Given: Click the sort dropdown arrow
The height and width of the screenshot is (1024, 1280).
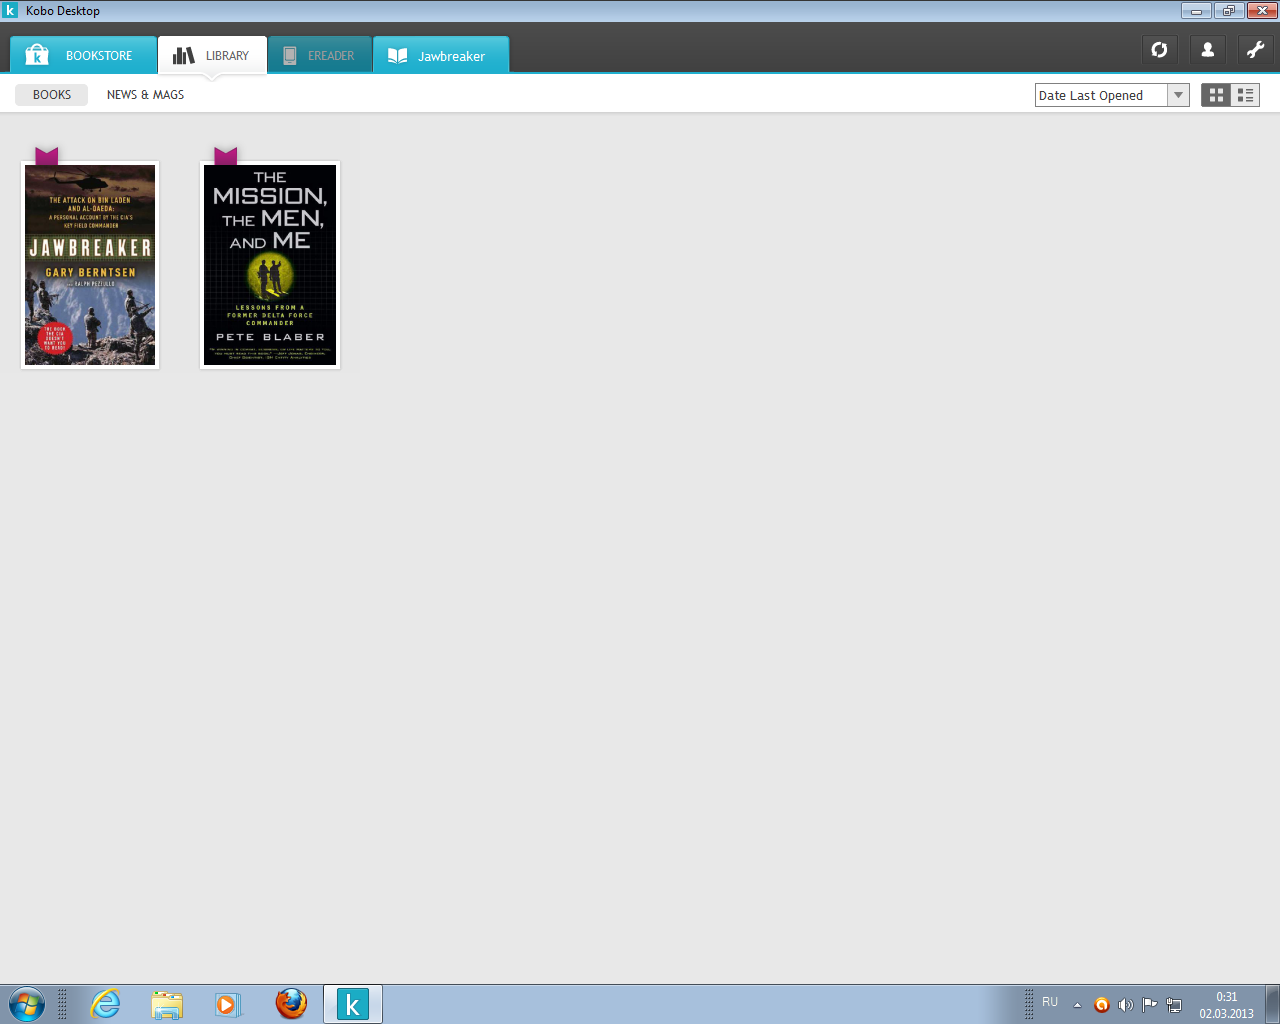Looking at the screenshot, I should pyautogui.click(x=1178, y=95).
